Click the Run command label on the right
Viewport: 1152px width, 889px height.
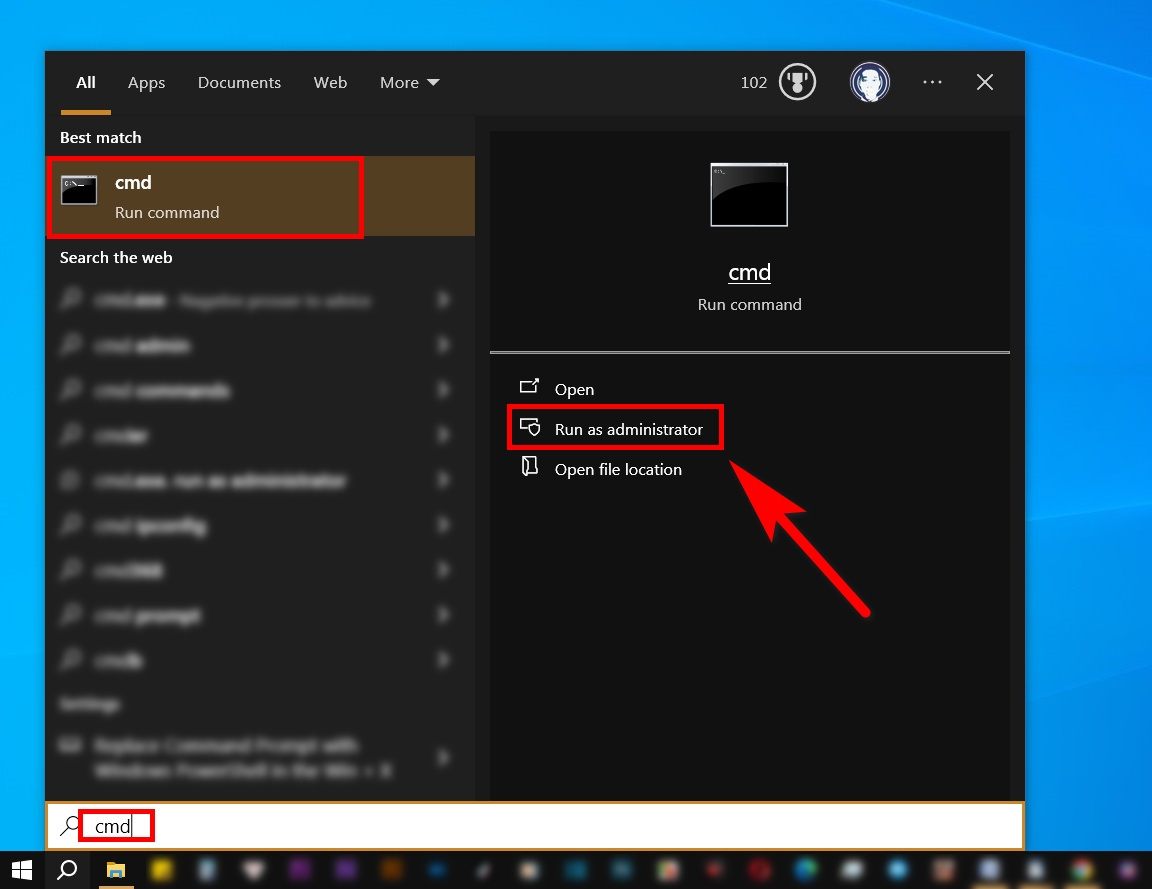(x=749, y=305)
